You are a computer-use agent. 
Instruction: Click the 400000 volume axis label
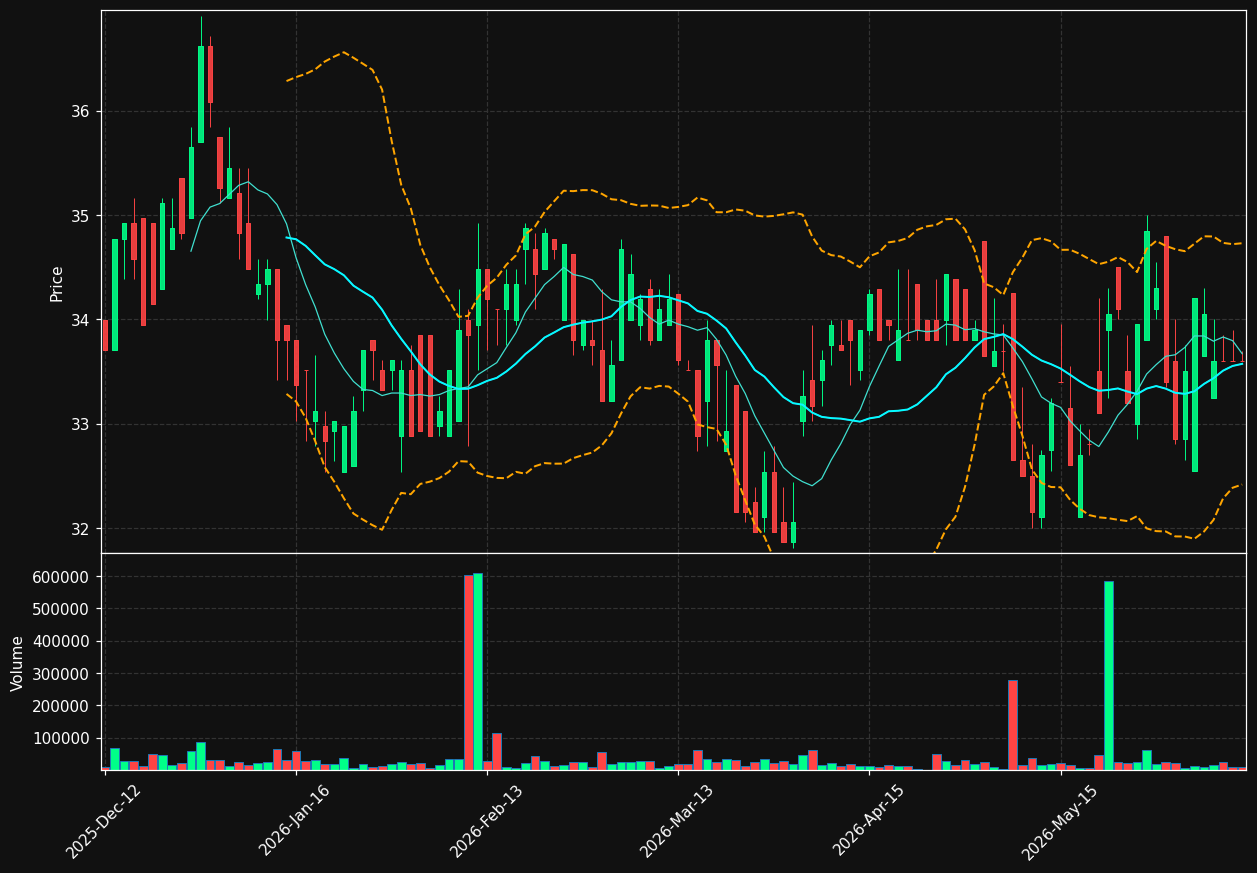(61, 642)
